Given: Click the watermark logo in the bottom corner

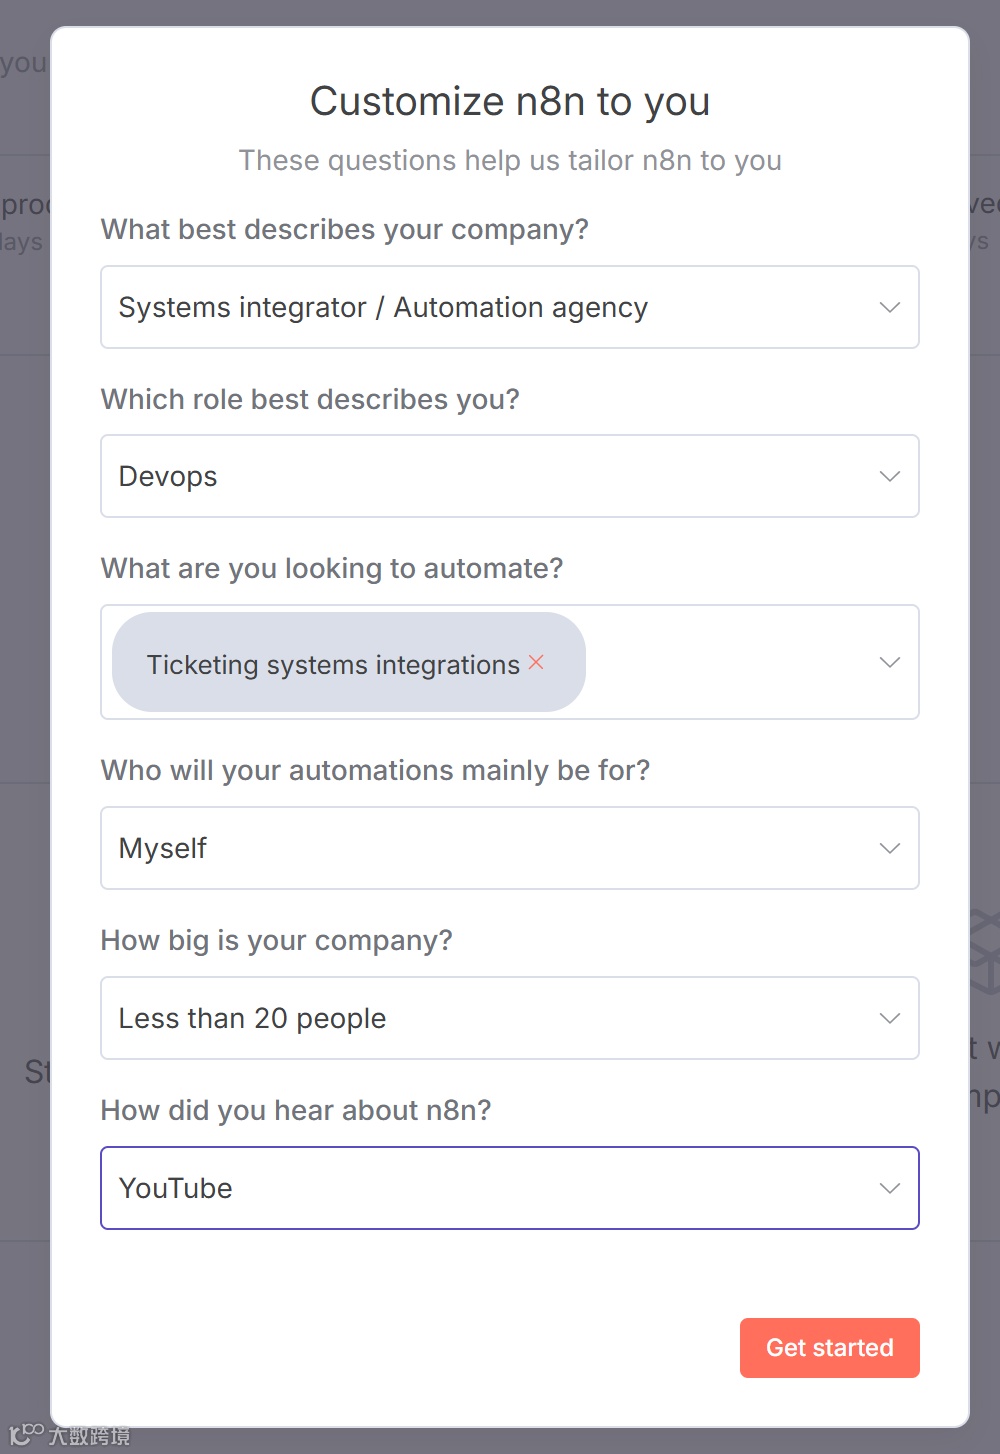Looking at the screenshot, I should [x=70, y=1435].
